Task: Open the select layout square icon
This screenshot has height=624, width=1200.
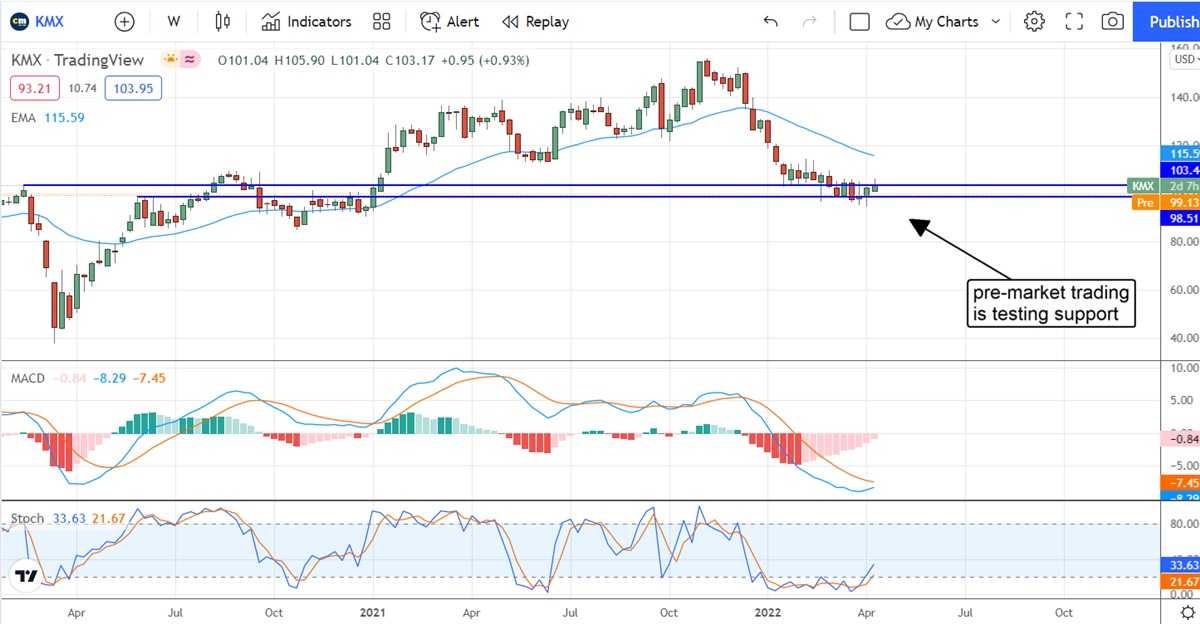Action: click(x=859, y=21)
